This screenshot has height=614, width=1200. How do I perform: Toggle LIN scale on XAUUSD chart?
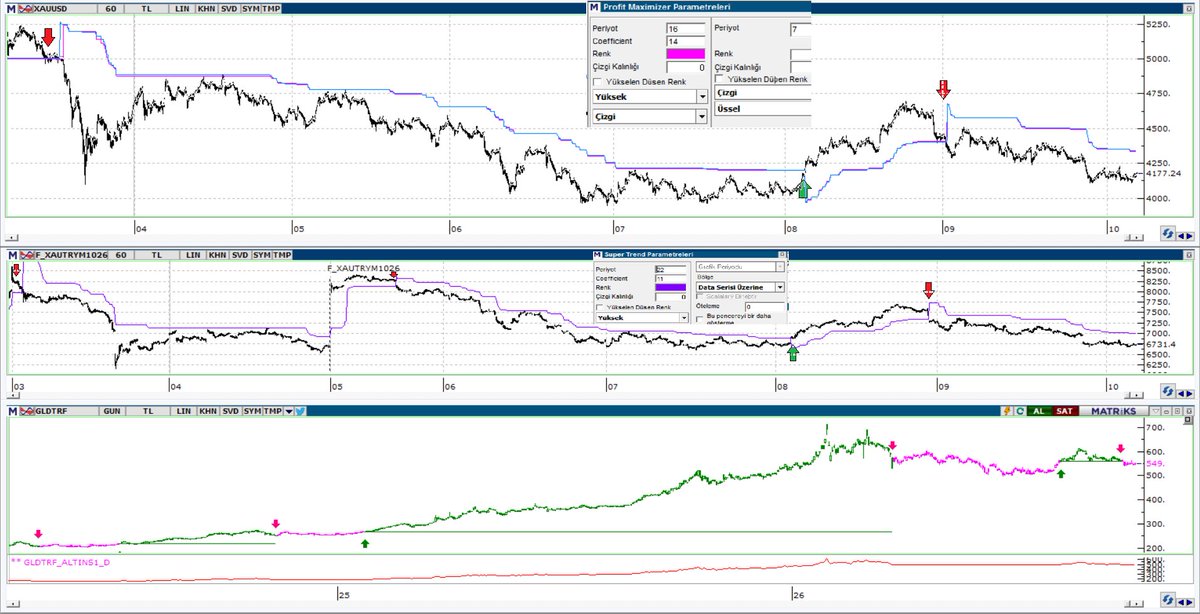pos(182,9)
